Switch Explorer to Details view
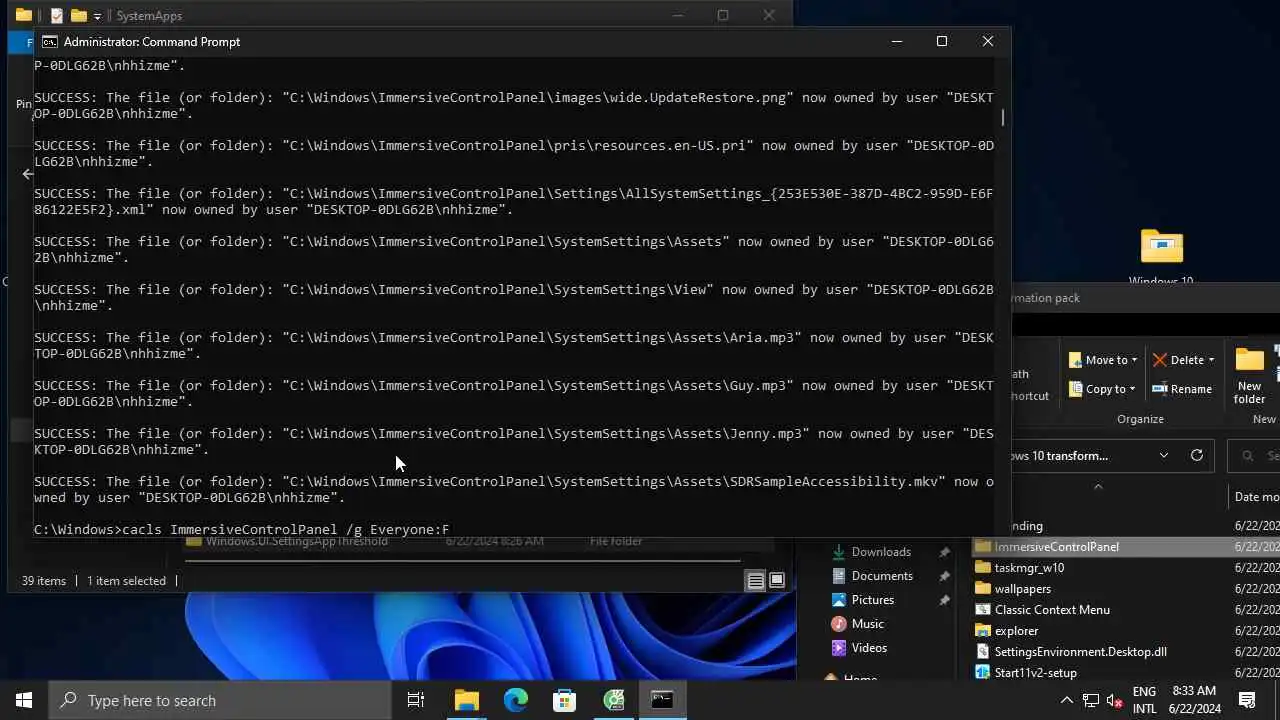Viewport: 1280px width, 720px height. [x=756, y=581]
